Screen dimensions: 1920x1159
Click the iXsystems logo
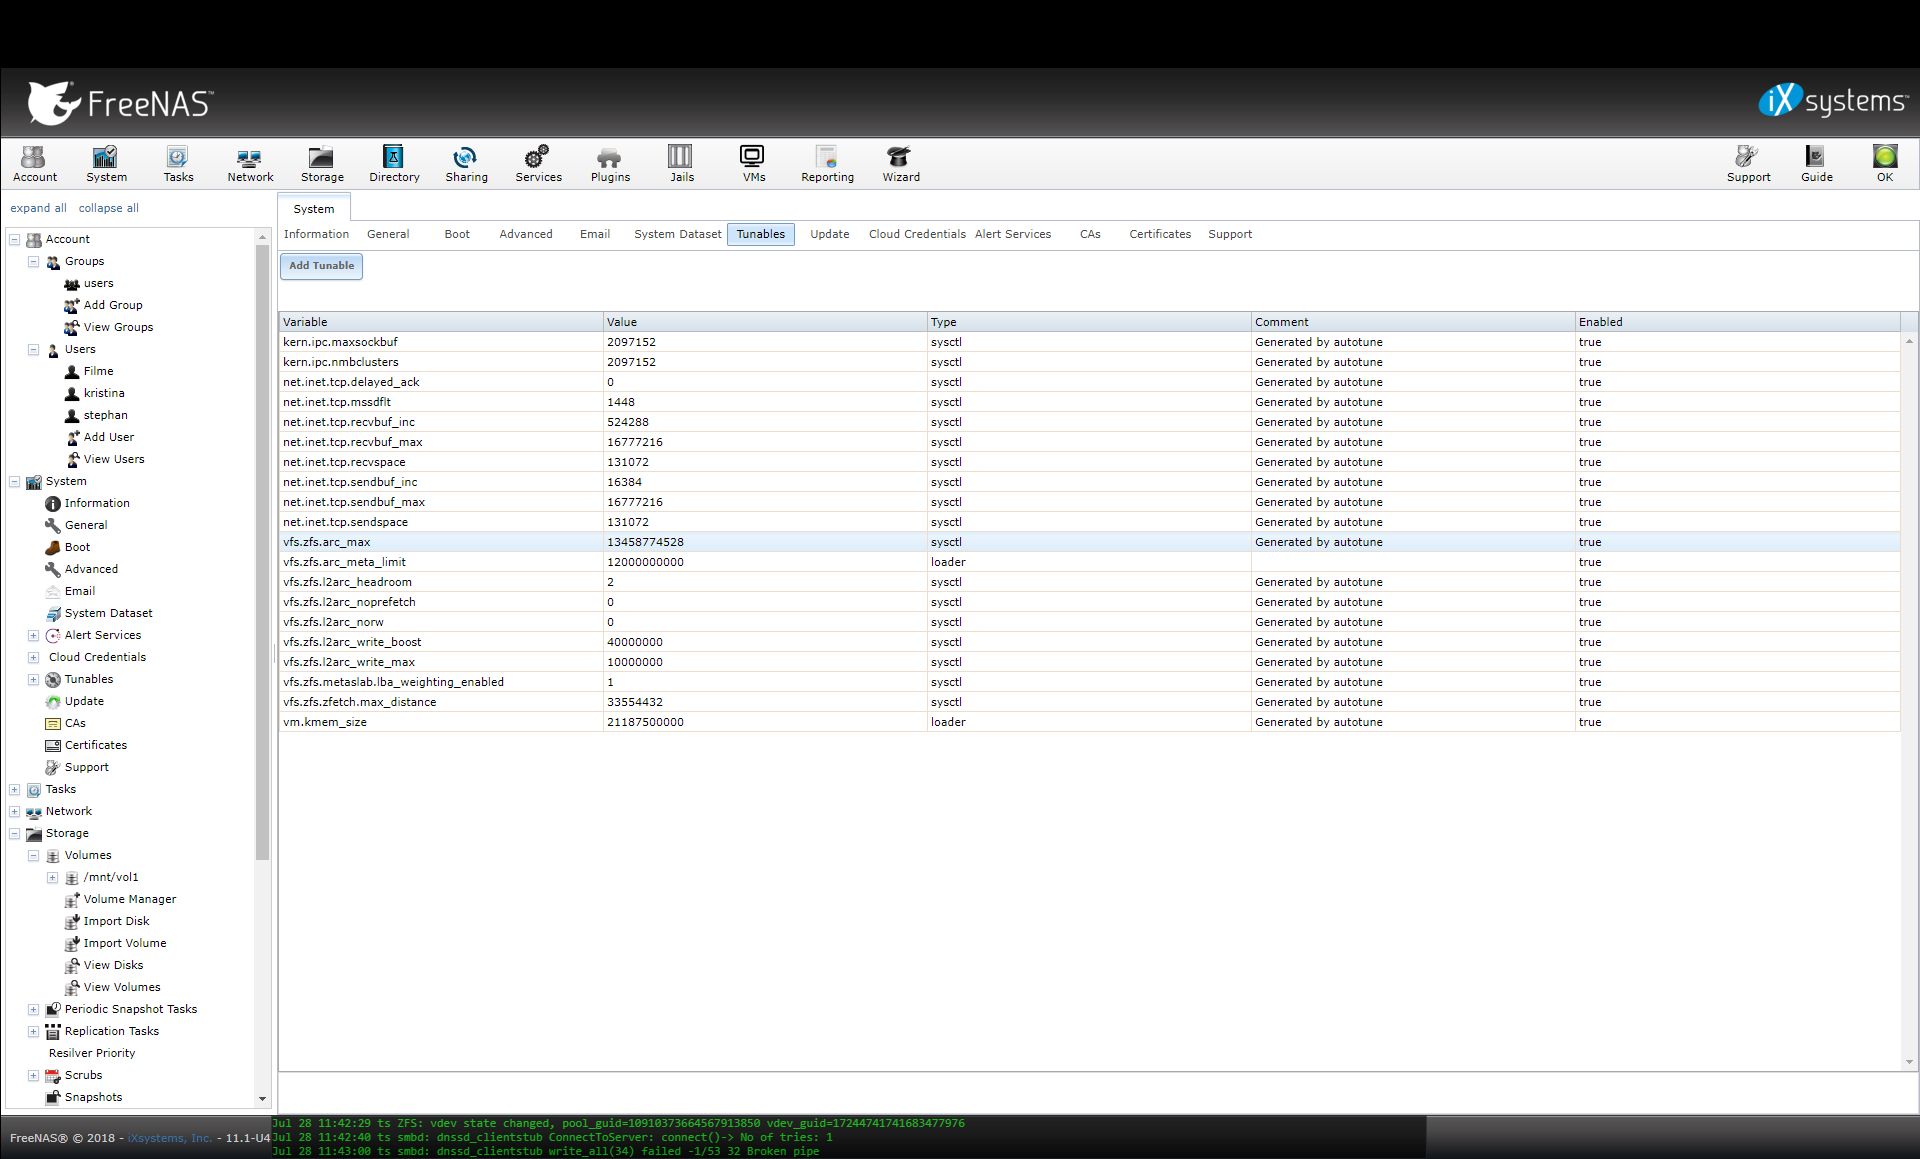(x=1833, y=100)
